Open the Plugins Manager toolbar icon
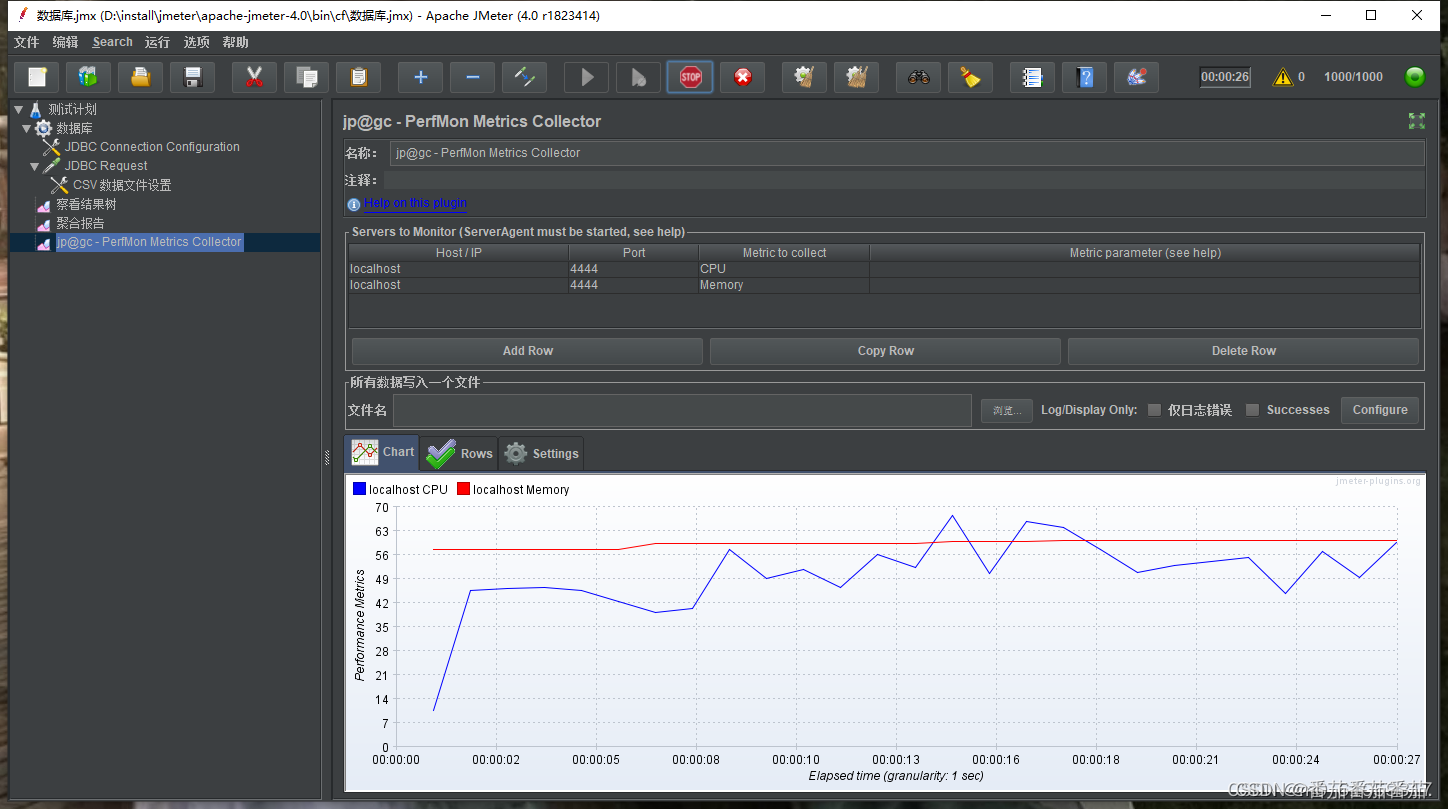 pos(1137,77)
